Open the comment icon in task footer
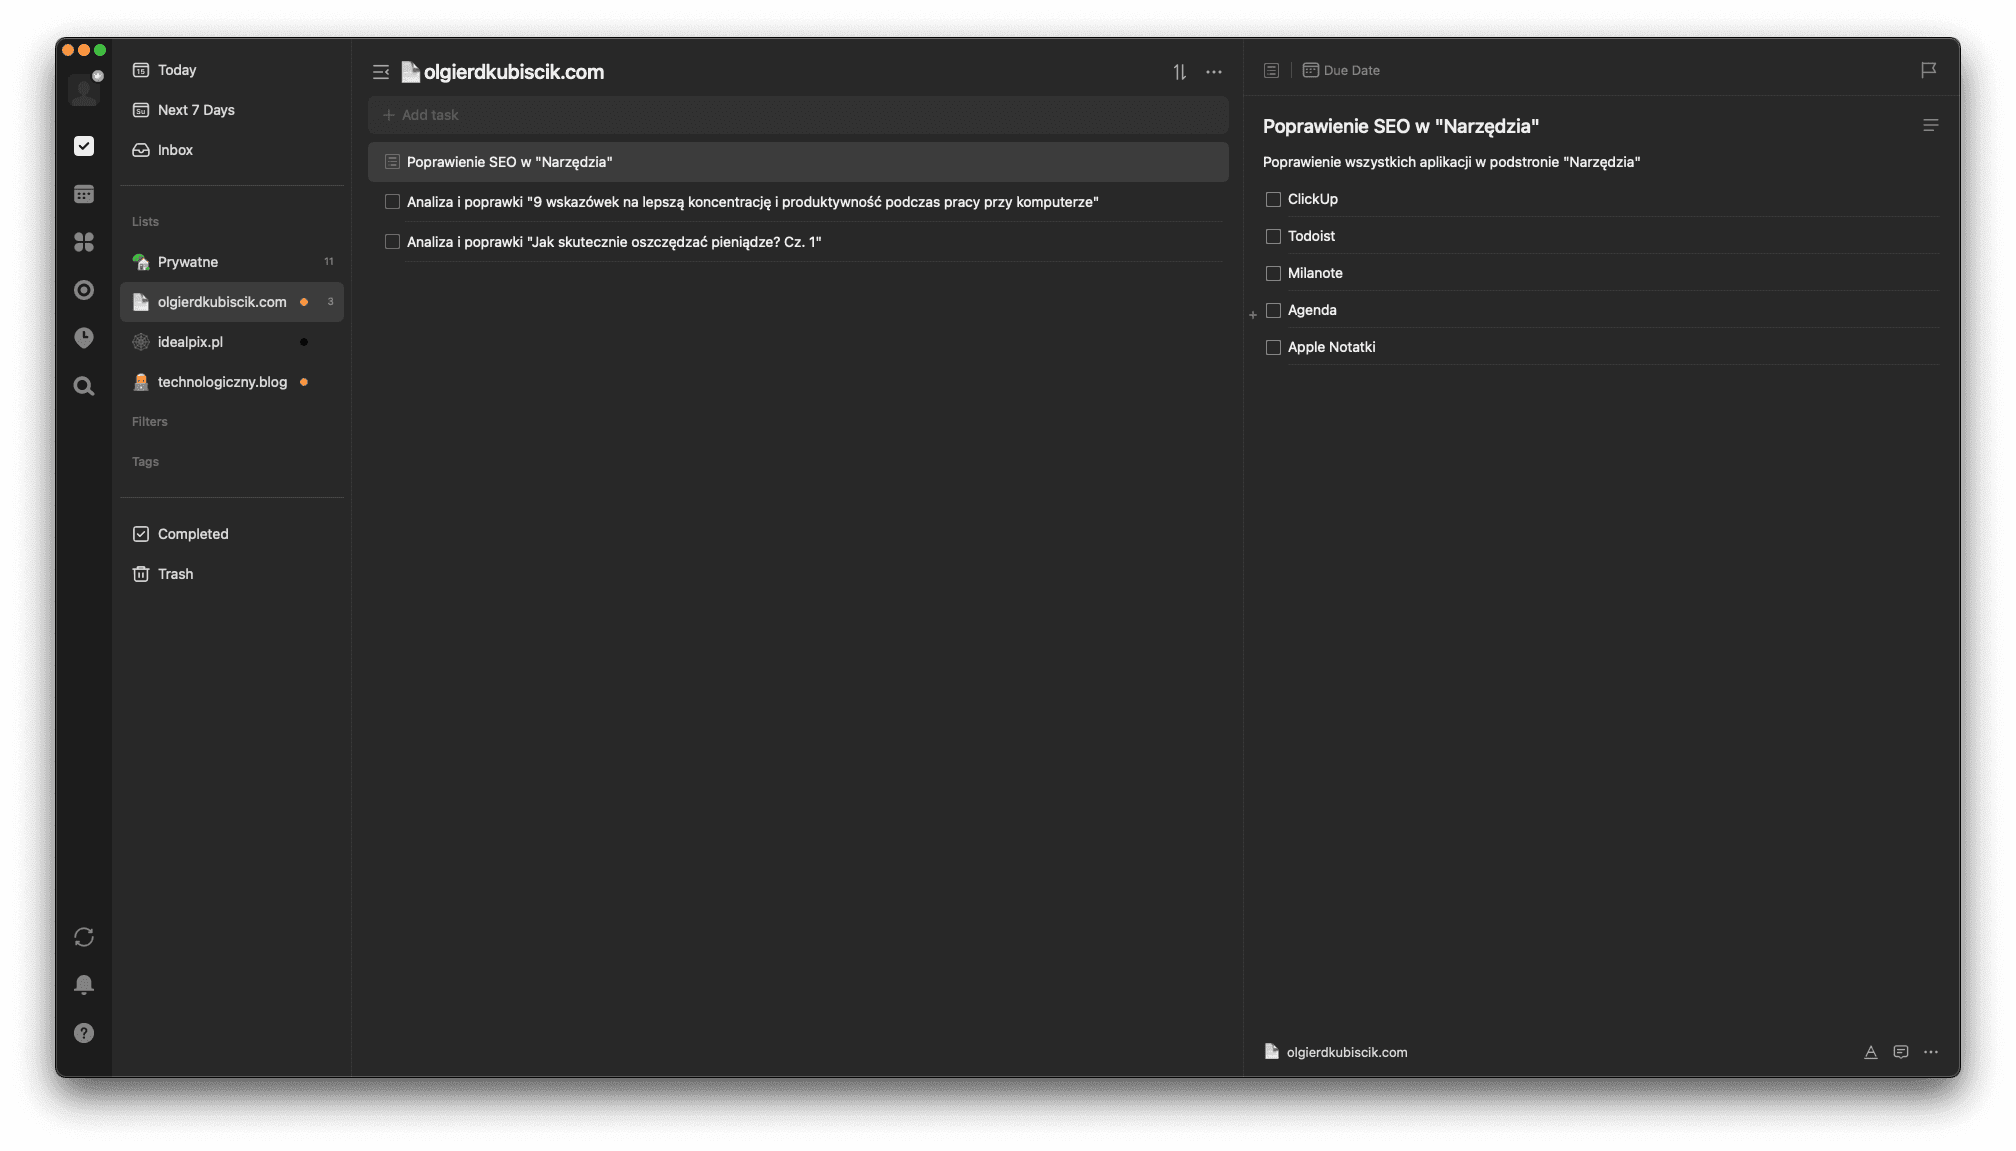Viewport: 2016px width, 1151px height. point(1900,1052)
